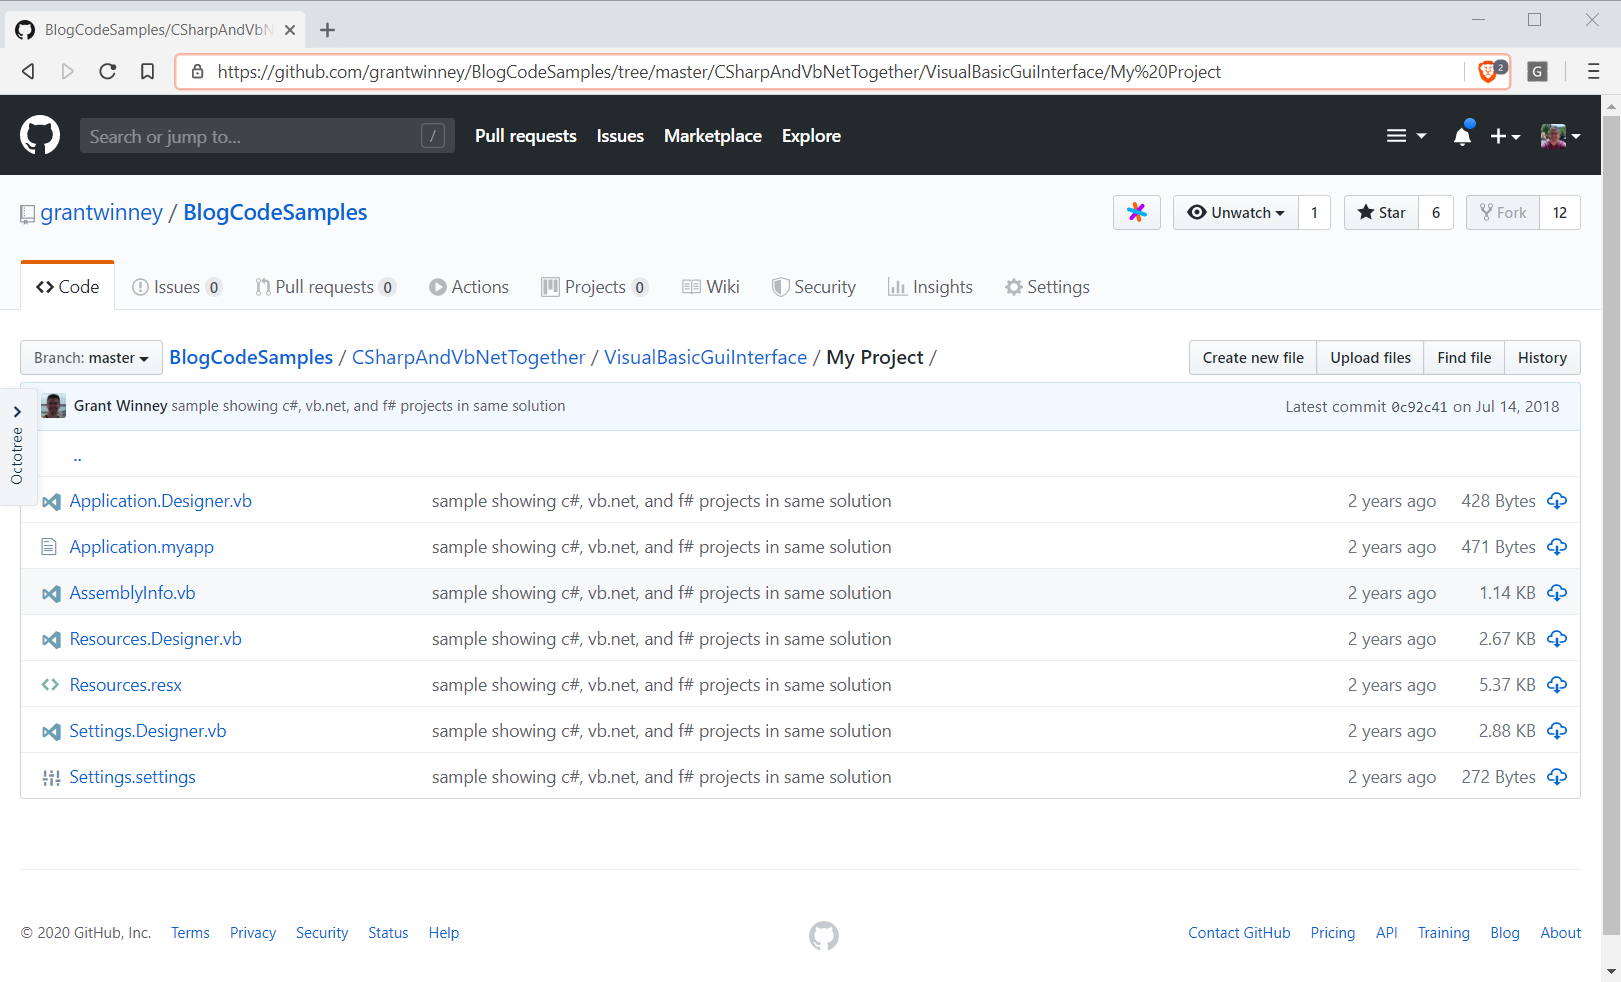This screenshot has height=982, width=1621.
Task: Open the Branch: master dropdown
Action: click(91, 358)
